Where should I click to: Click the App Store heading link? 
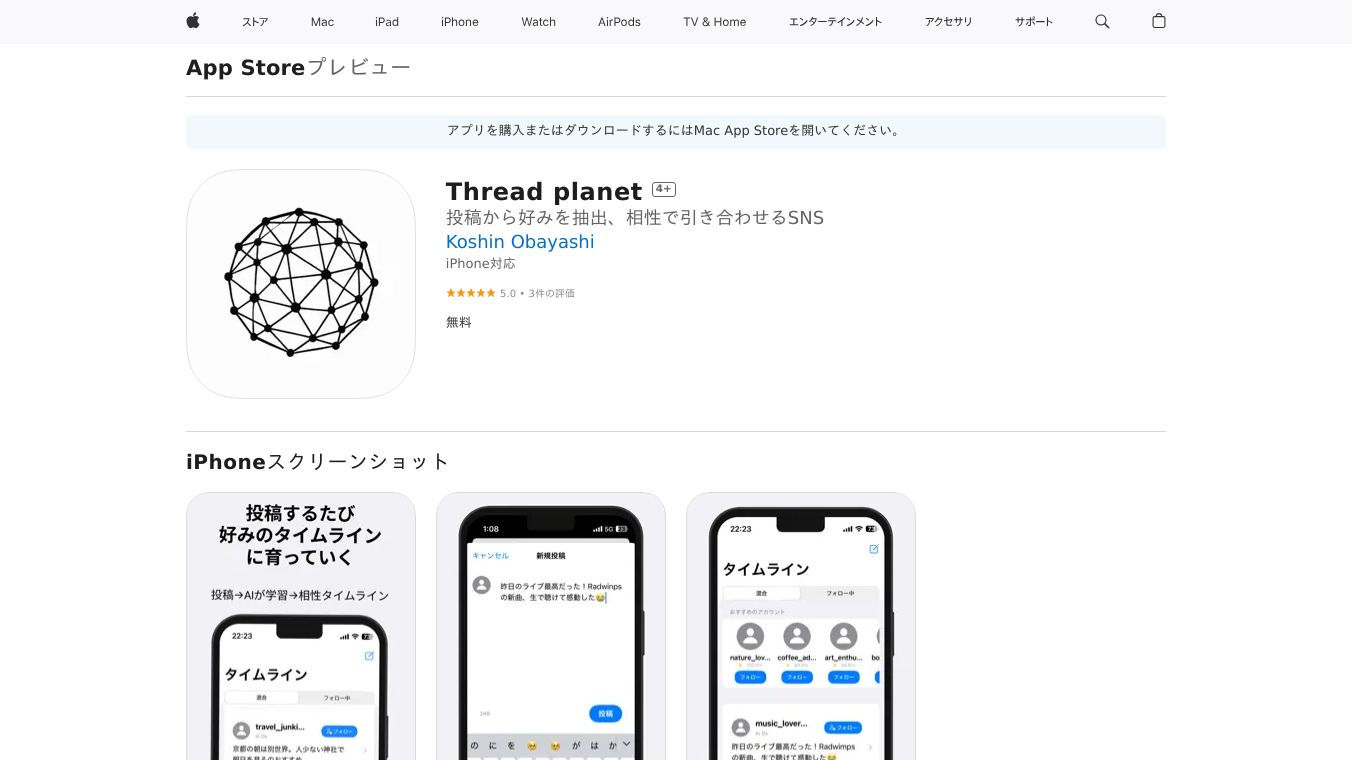246,68
